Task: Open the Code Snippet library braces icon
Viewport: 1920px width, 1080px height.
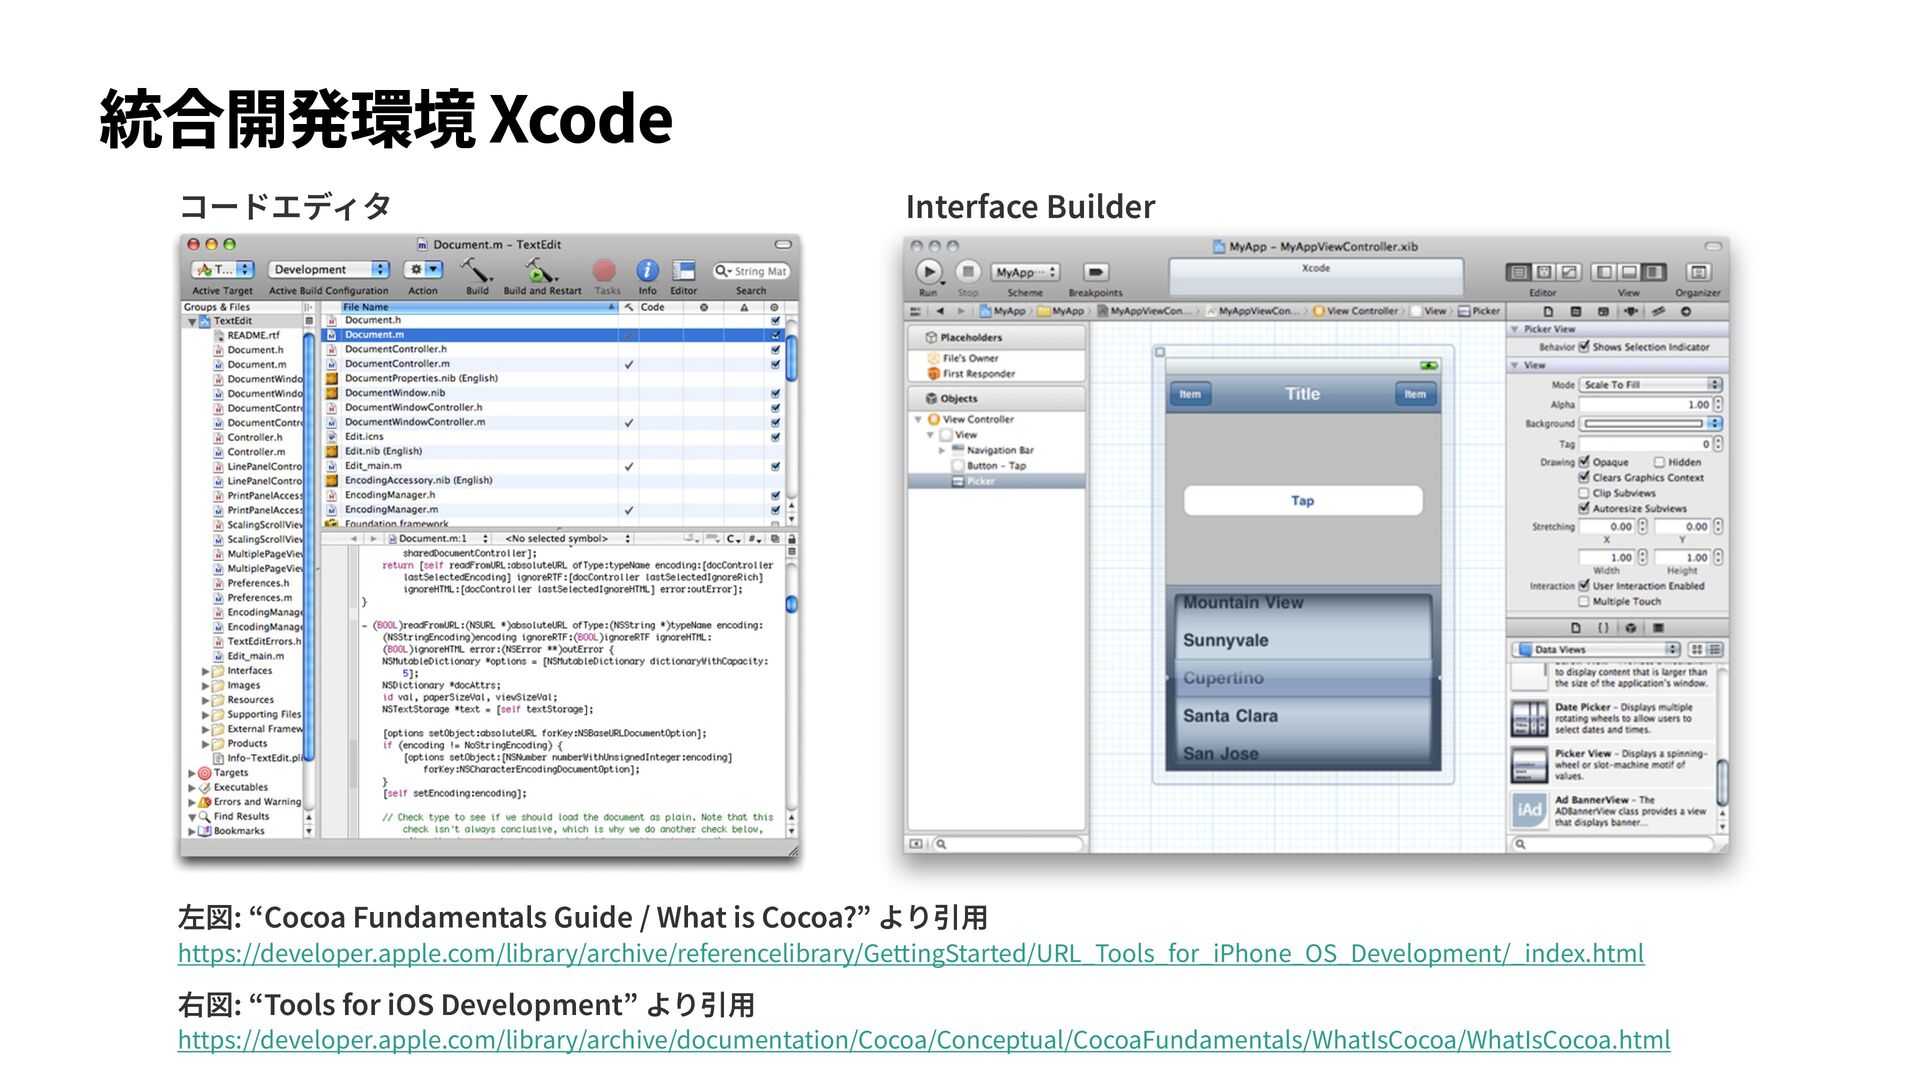Action: pyautogui.click(x=1603, y=628)
